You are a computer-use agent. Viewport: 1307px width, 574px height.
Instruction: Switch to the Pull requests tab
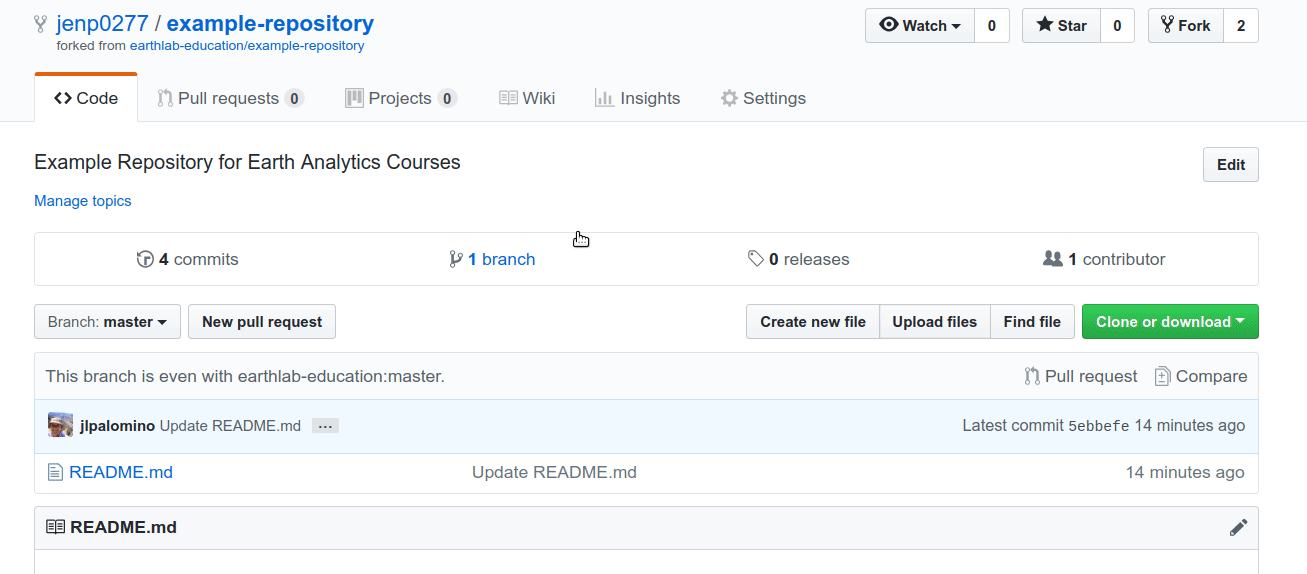coord(230,98)
